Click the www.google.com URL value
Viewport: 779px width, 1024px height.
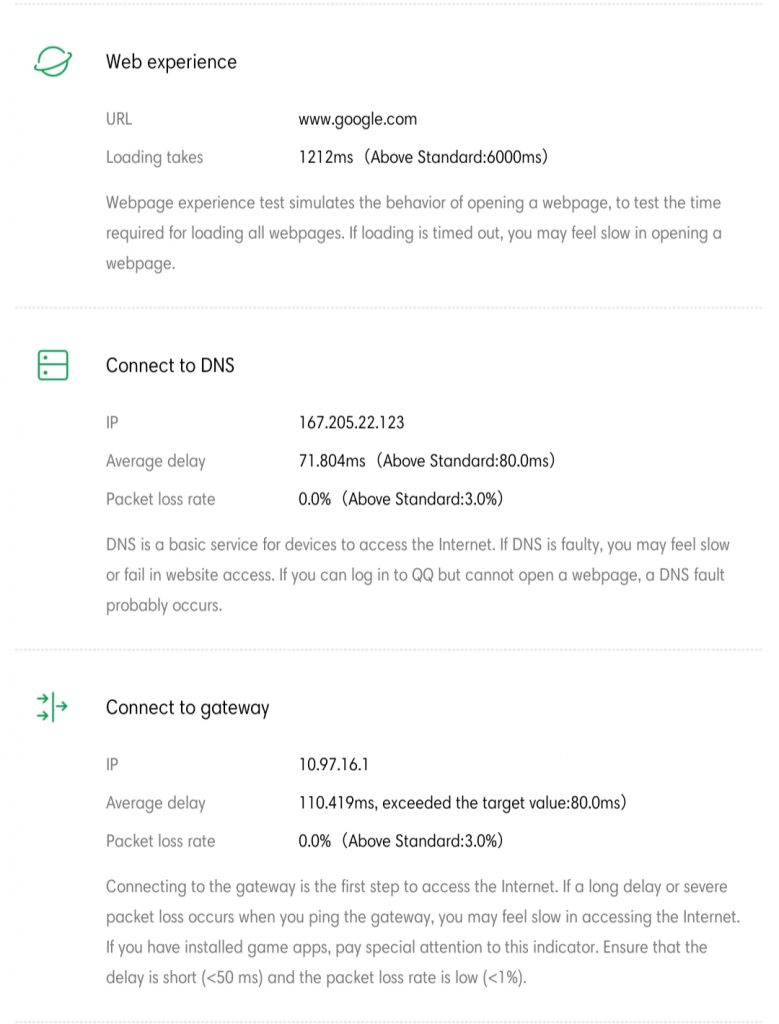point(357,119)
